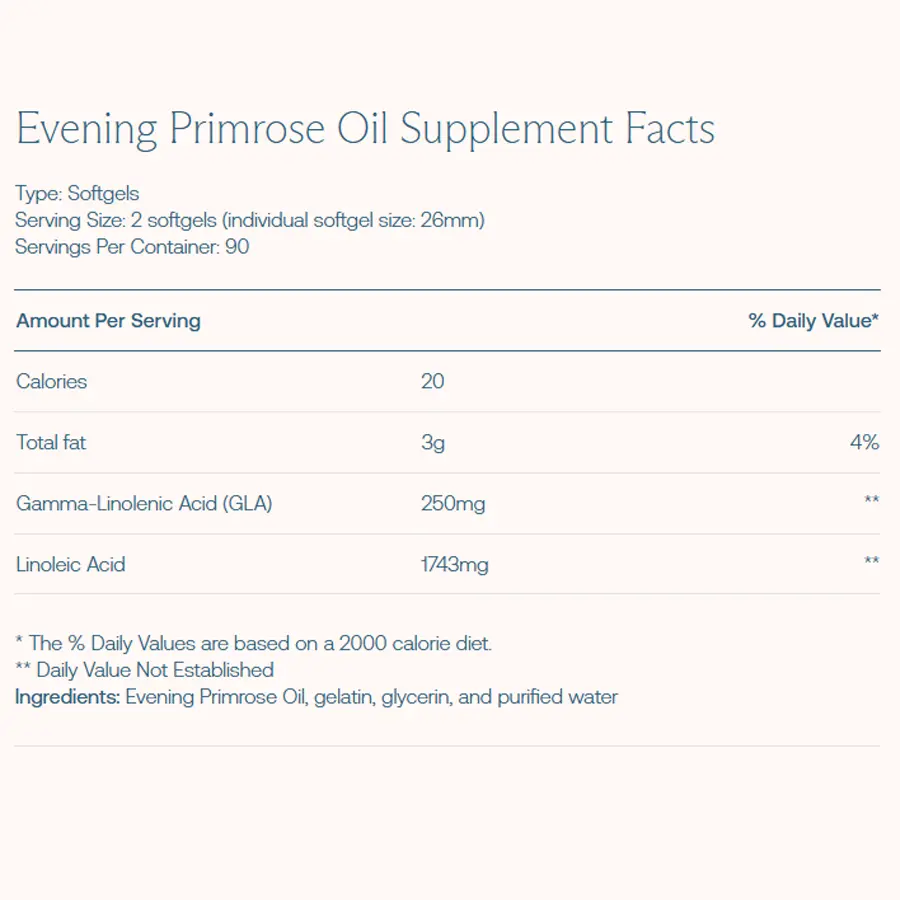
Task: Select the Serving Size 2 softgels text
Action: click(249, 220)
